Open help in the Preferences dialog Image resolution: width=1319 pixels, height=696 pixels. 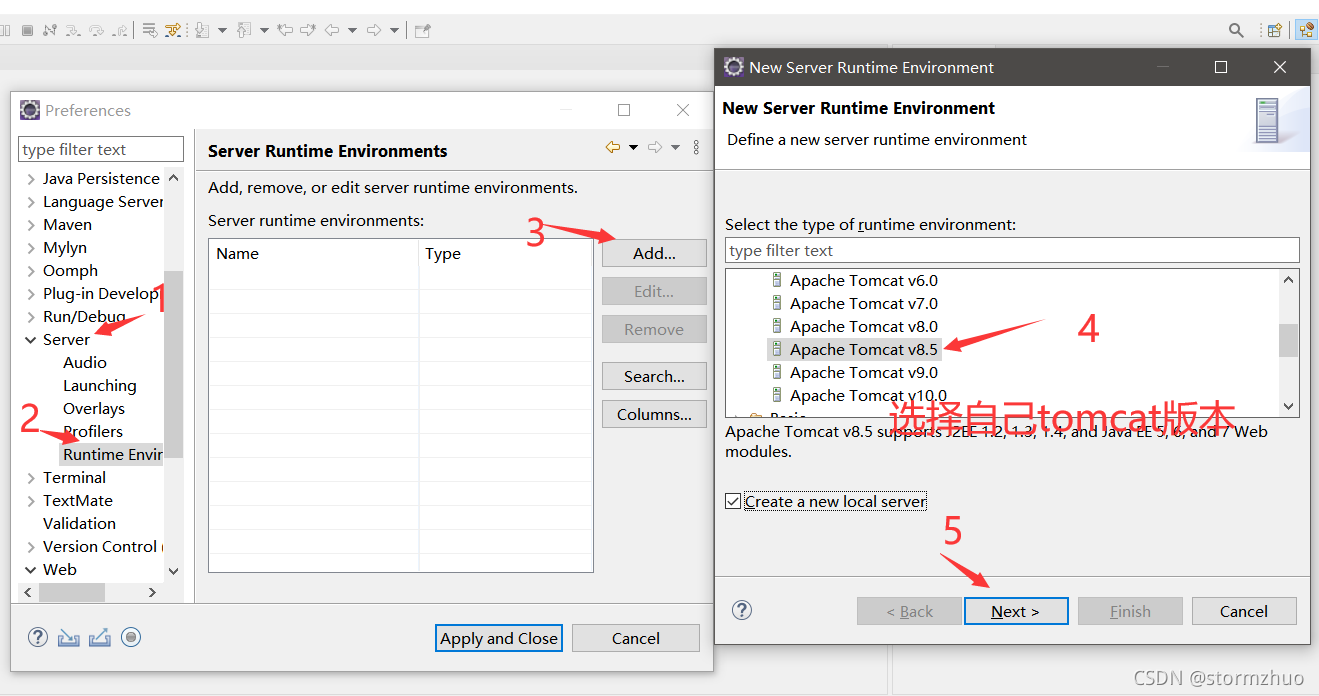pyautogui.click(x=38, y=637)
